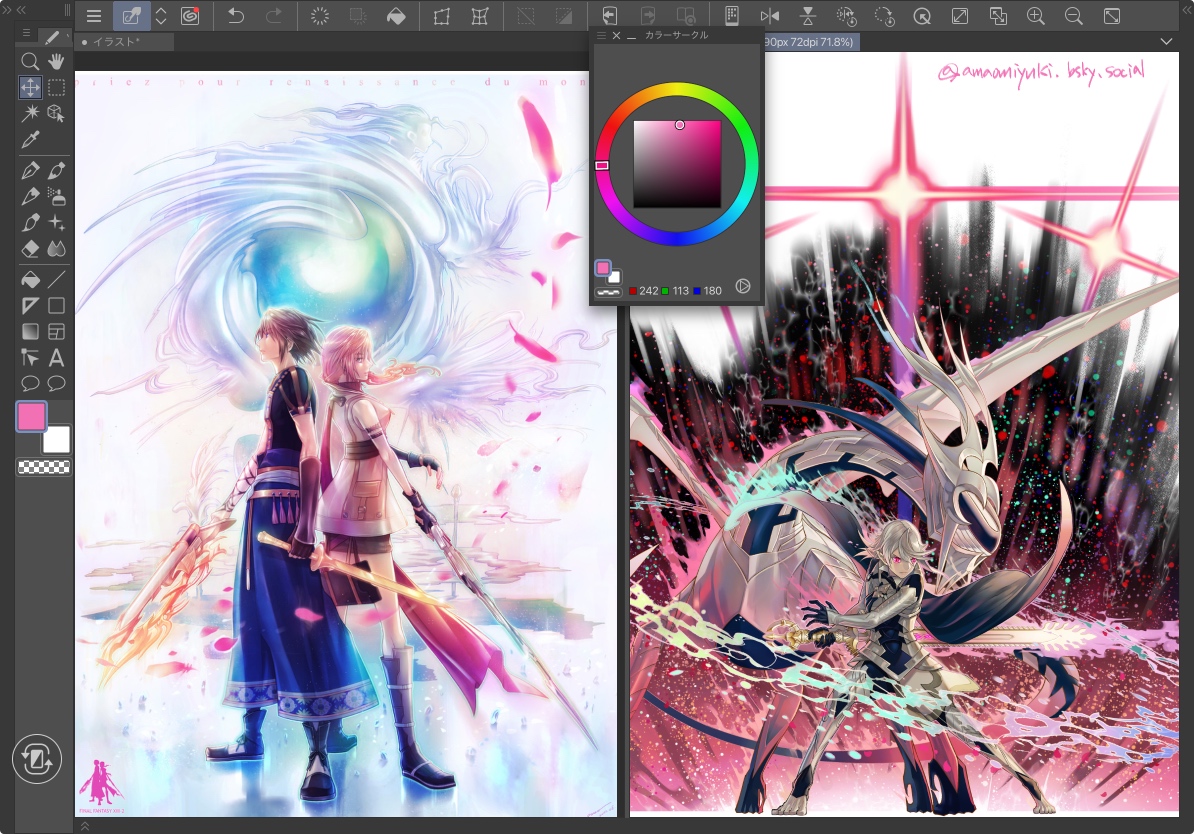This screenshot has height=834, width=1194.
Task: Pick the pink main color swatch in toolbox
Action: 31,416
